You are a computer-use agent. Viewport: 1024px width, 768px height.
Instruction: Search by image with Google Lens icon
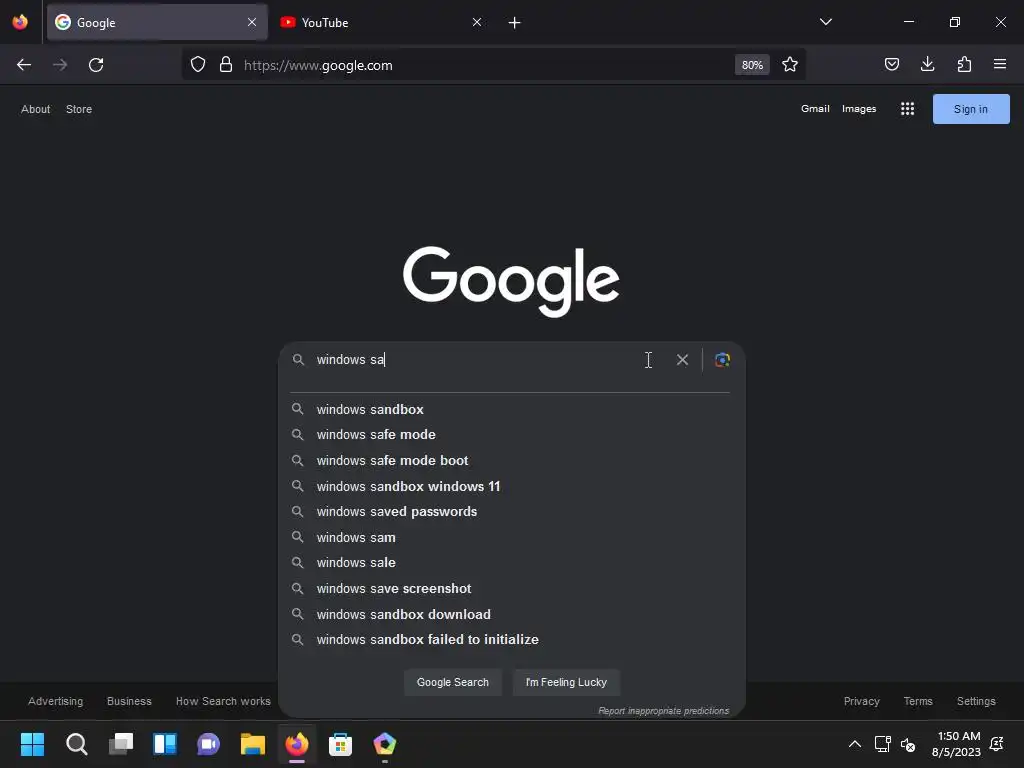(x=722, y=360)
